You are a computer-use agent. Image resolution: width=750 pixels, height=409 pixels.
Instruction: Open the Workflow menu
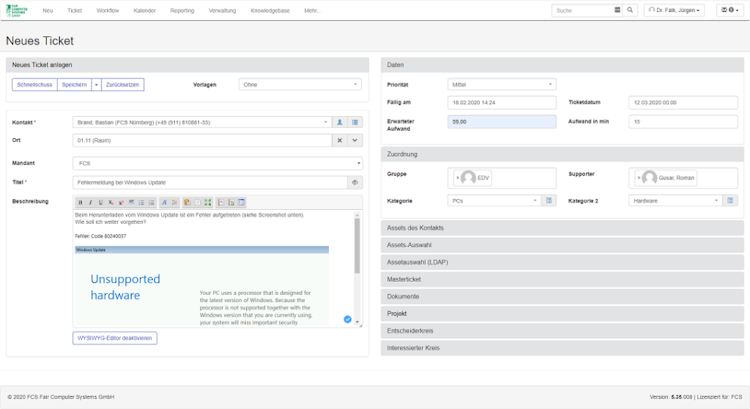coord(108,11)
